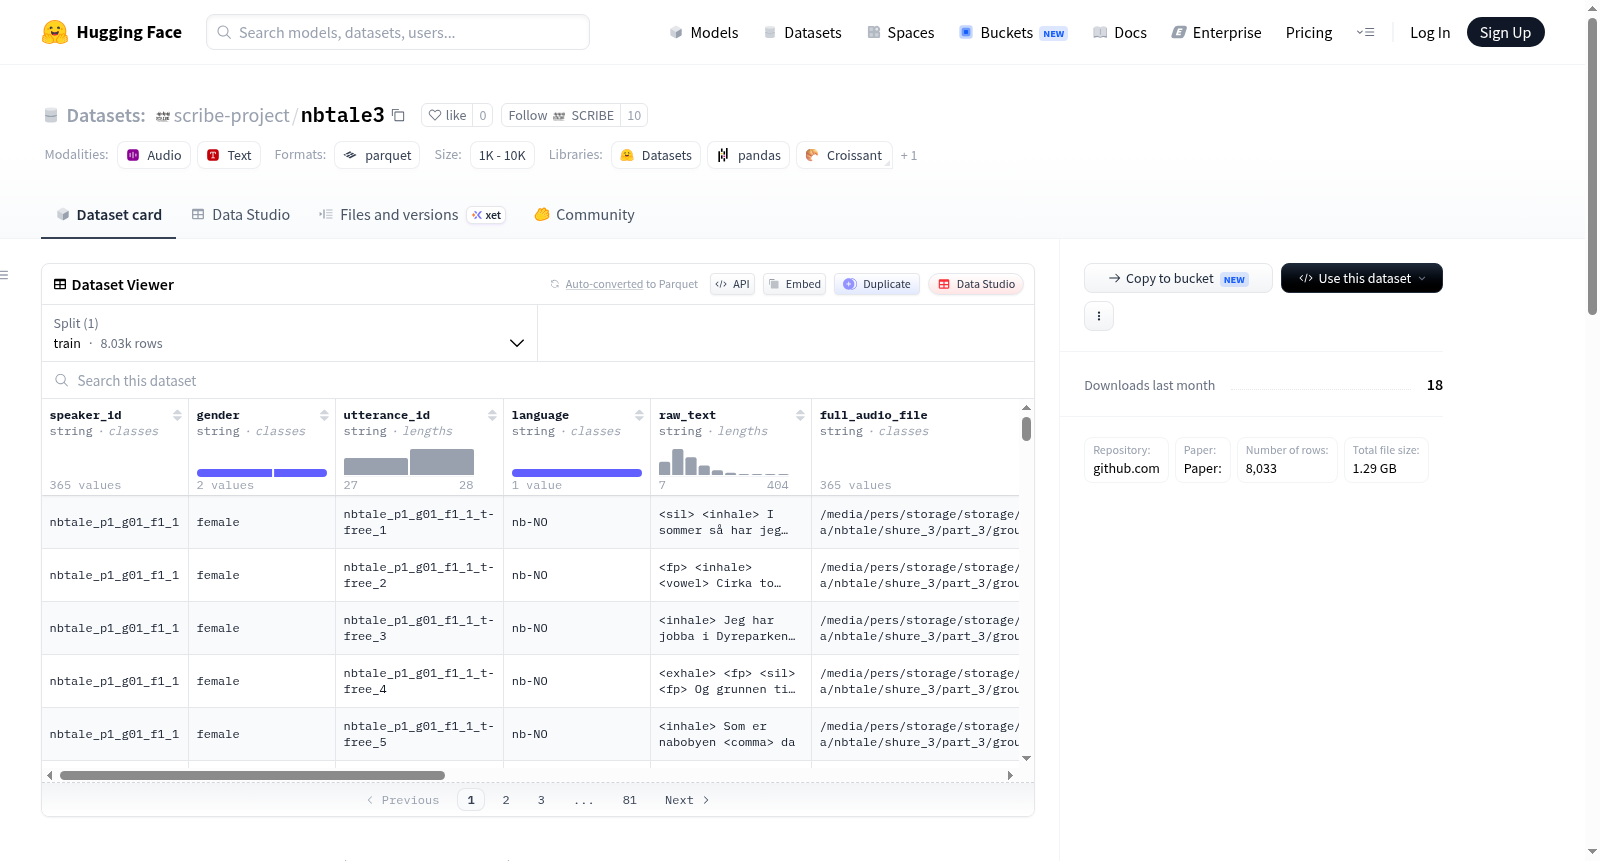
Task: Open Models in the top navigation
Action: click(x=704, y=33)
